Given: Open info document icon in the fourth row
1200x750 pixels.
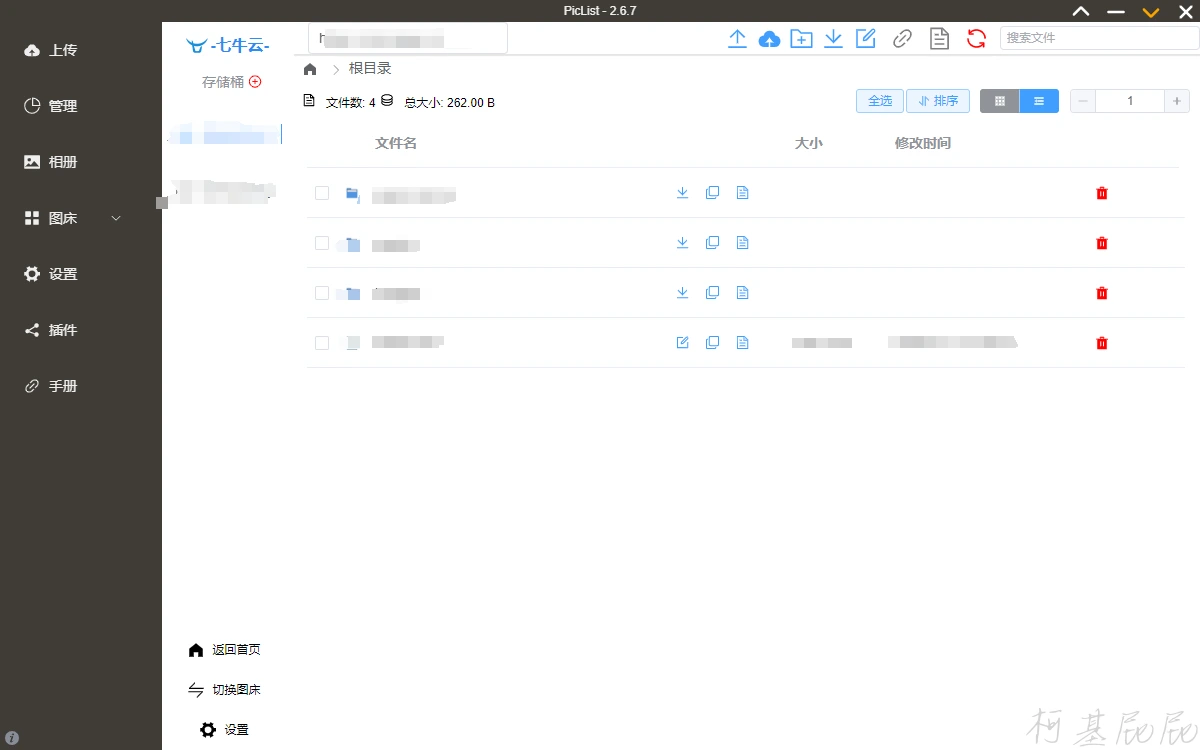Looking at the screenshot, I should tap(742, 343).
